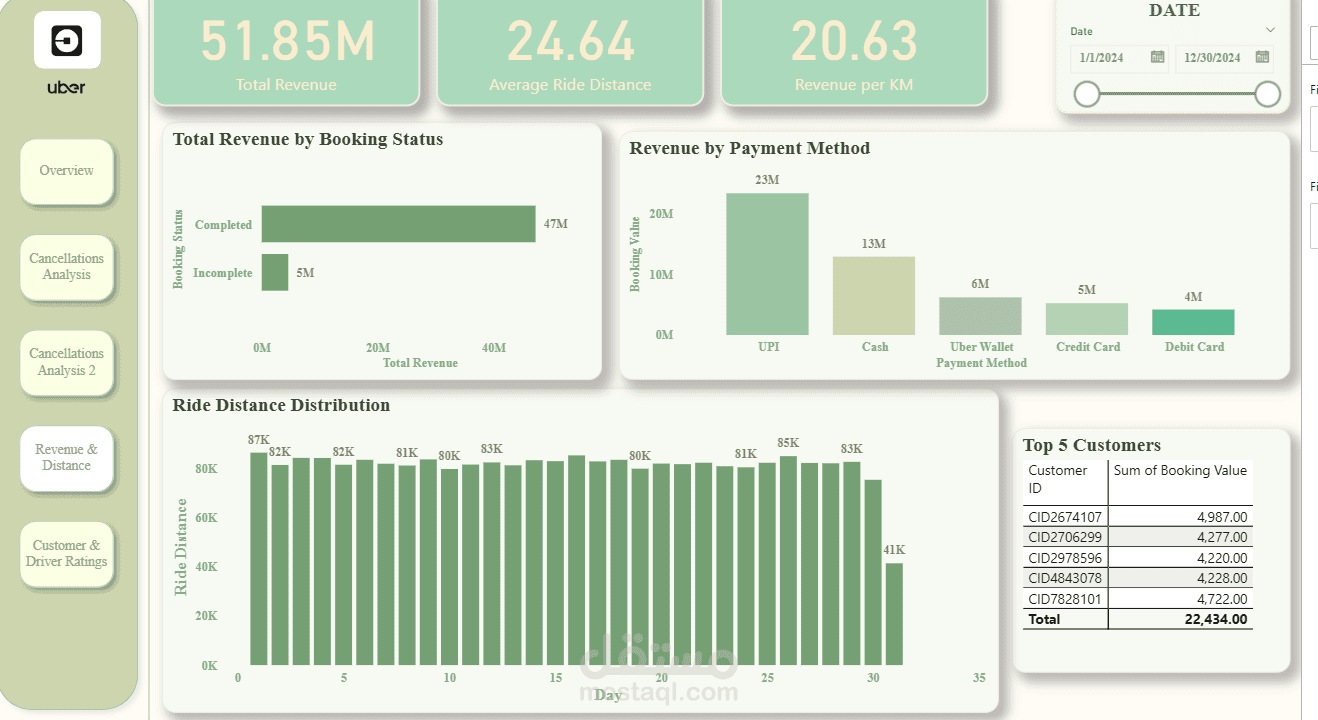Select customer CID7828101 in the table

[x=1065, y=599]
